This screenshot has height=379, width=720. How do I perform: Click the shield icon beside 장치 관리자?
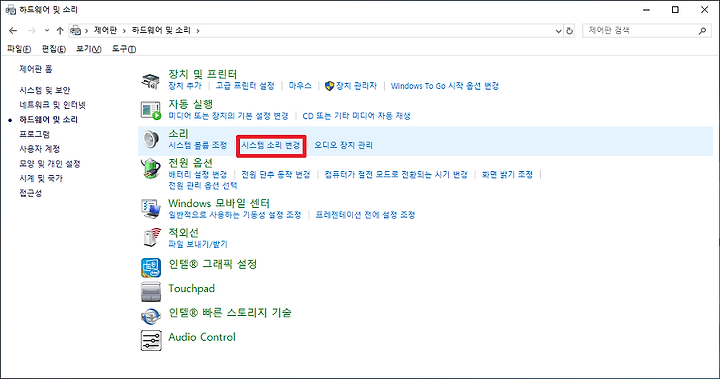(x=329, y=86)
